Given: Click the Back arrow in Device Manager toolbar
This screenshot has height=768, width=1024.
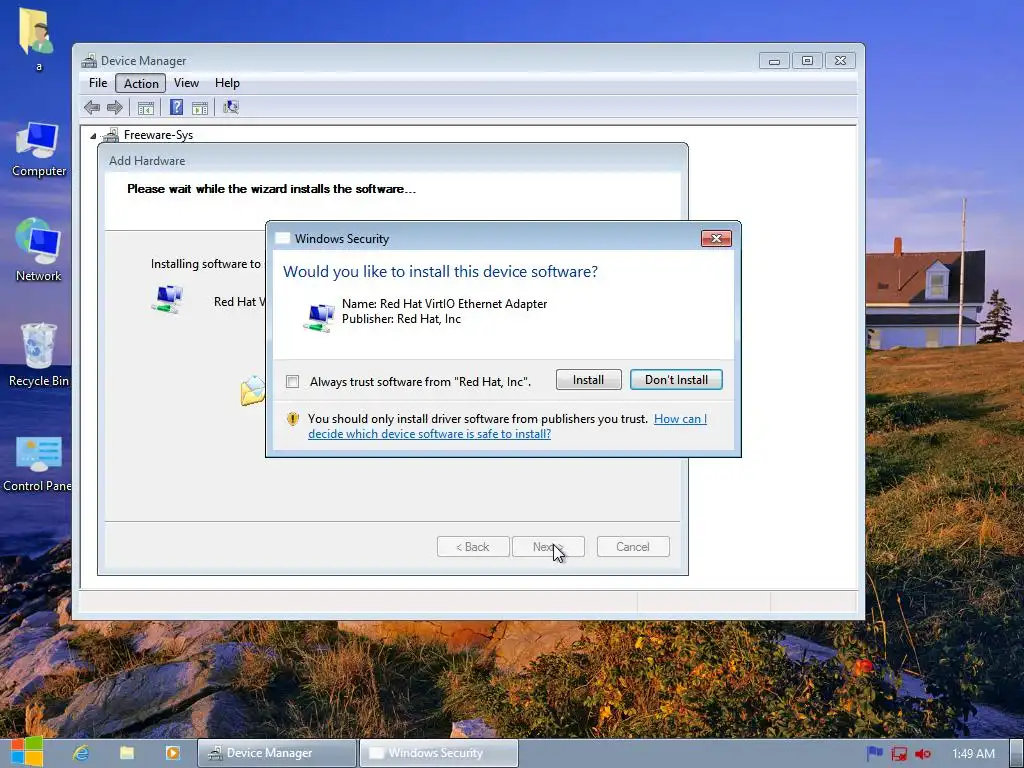Looking at the screenshot, I should click(x=92, y=108).
